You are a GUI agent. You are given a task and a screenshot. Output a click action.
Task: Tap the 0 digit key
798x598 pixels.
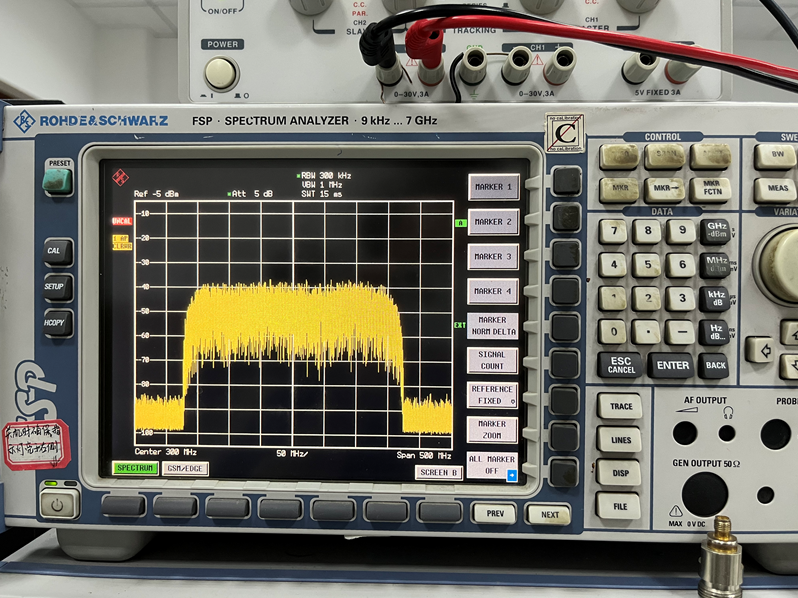point(612,332)
